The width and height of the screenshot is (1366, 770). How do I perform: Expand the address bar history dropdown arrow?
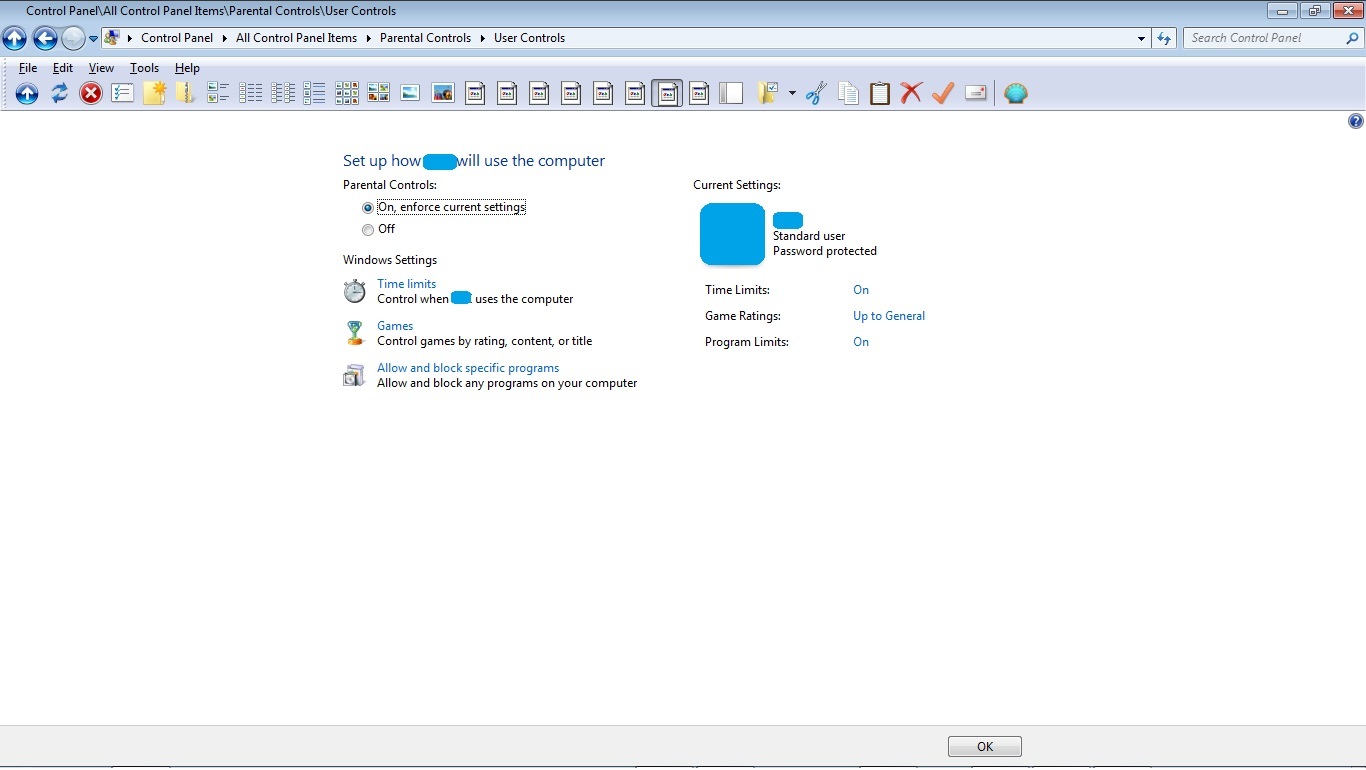(x=1142, y=39)
